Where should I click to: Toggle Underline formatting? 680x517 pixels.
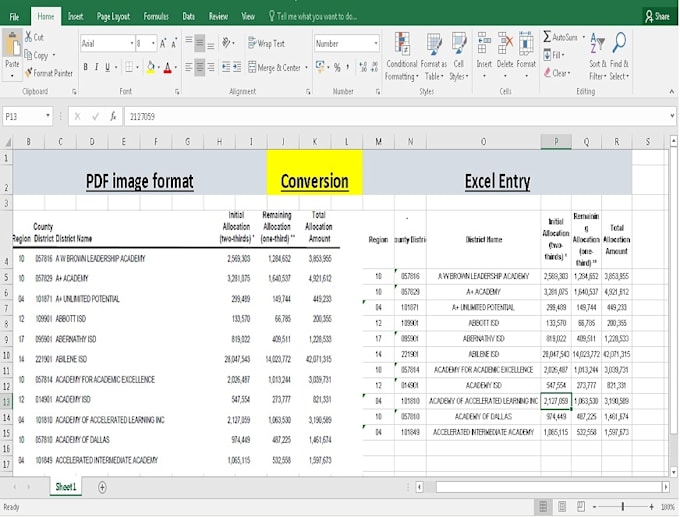click(x=107, y=67)
